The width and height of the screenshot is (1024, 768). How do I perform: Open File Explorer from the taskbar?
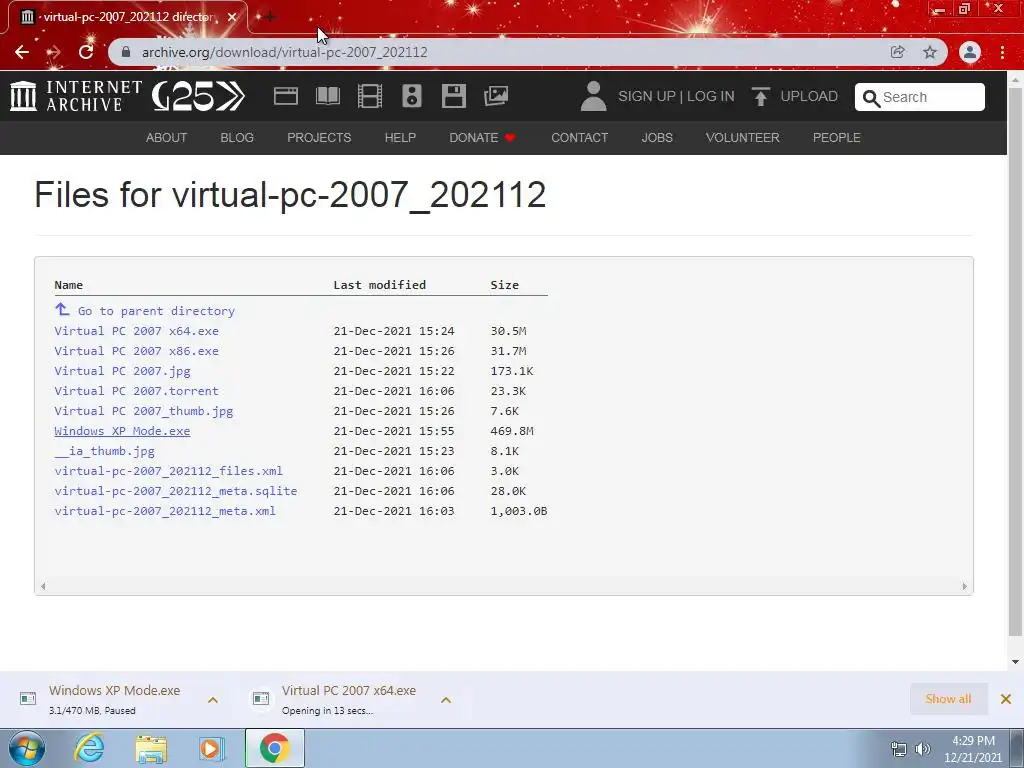(x=151, y=748)
